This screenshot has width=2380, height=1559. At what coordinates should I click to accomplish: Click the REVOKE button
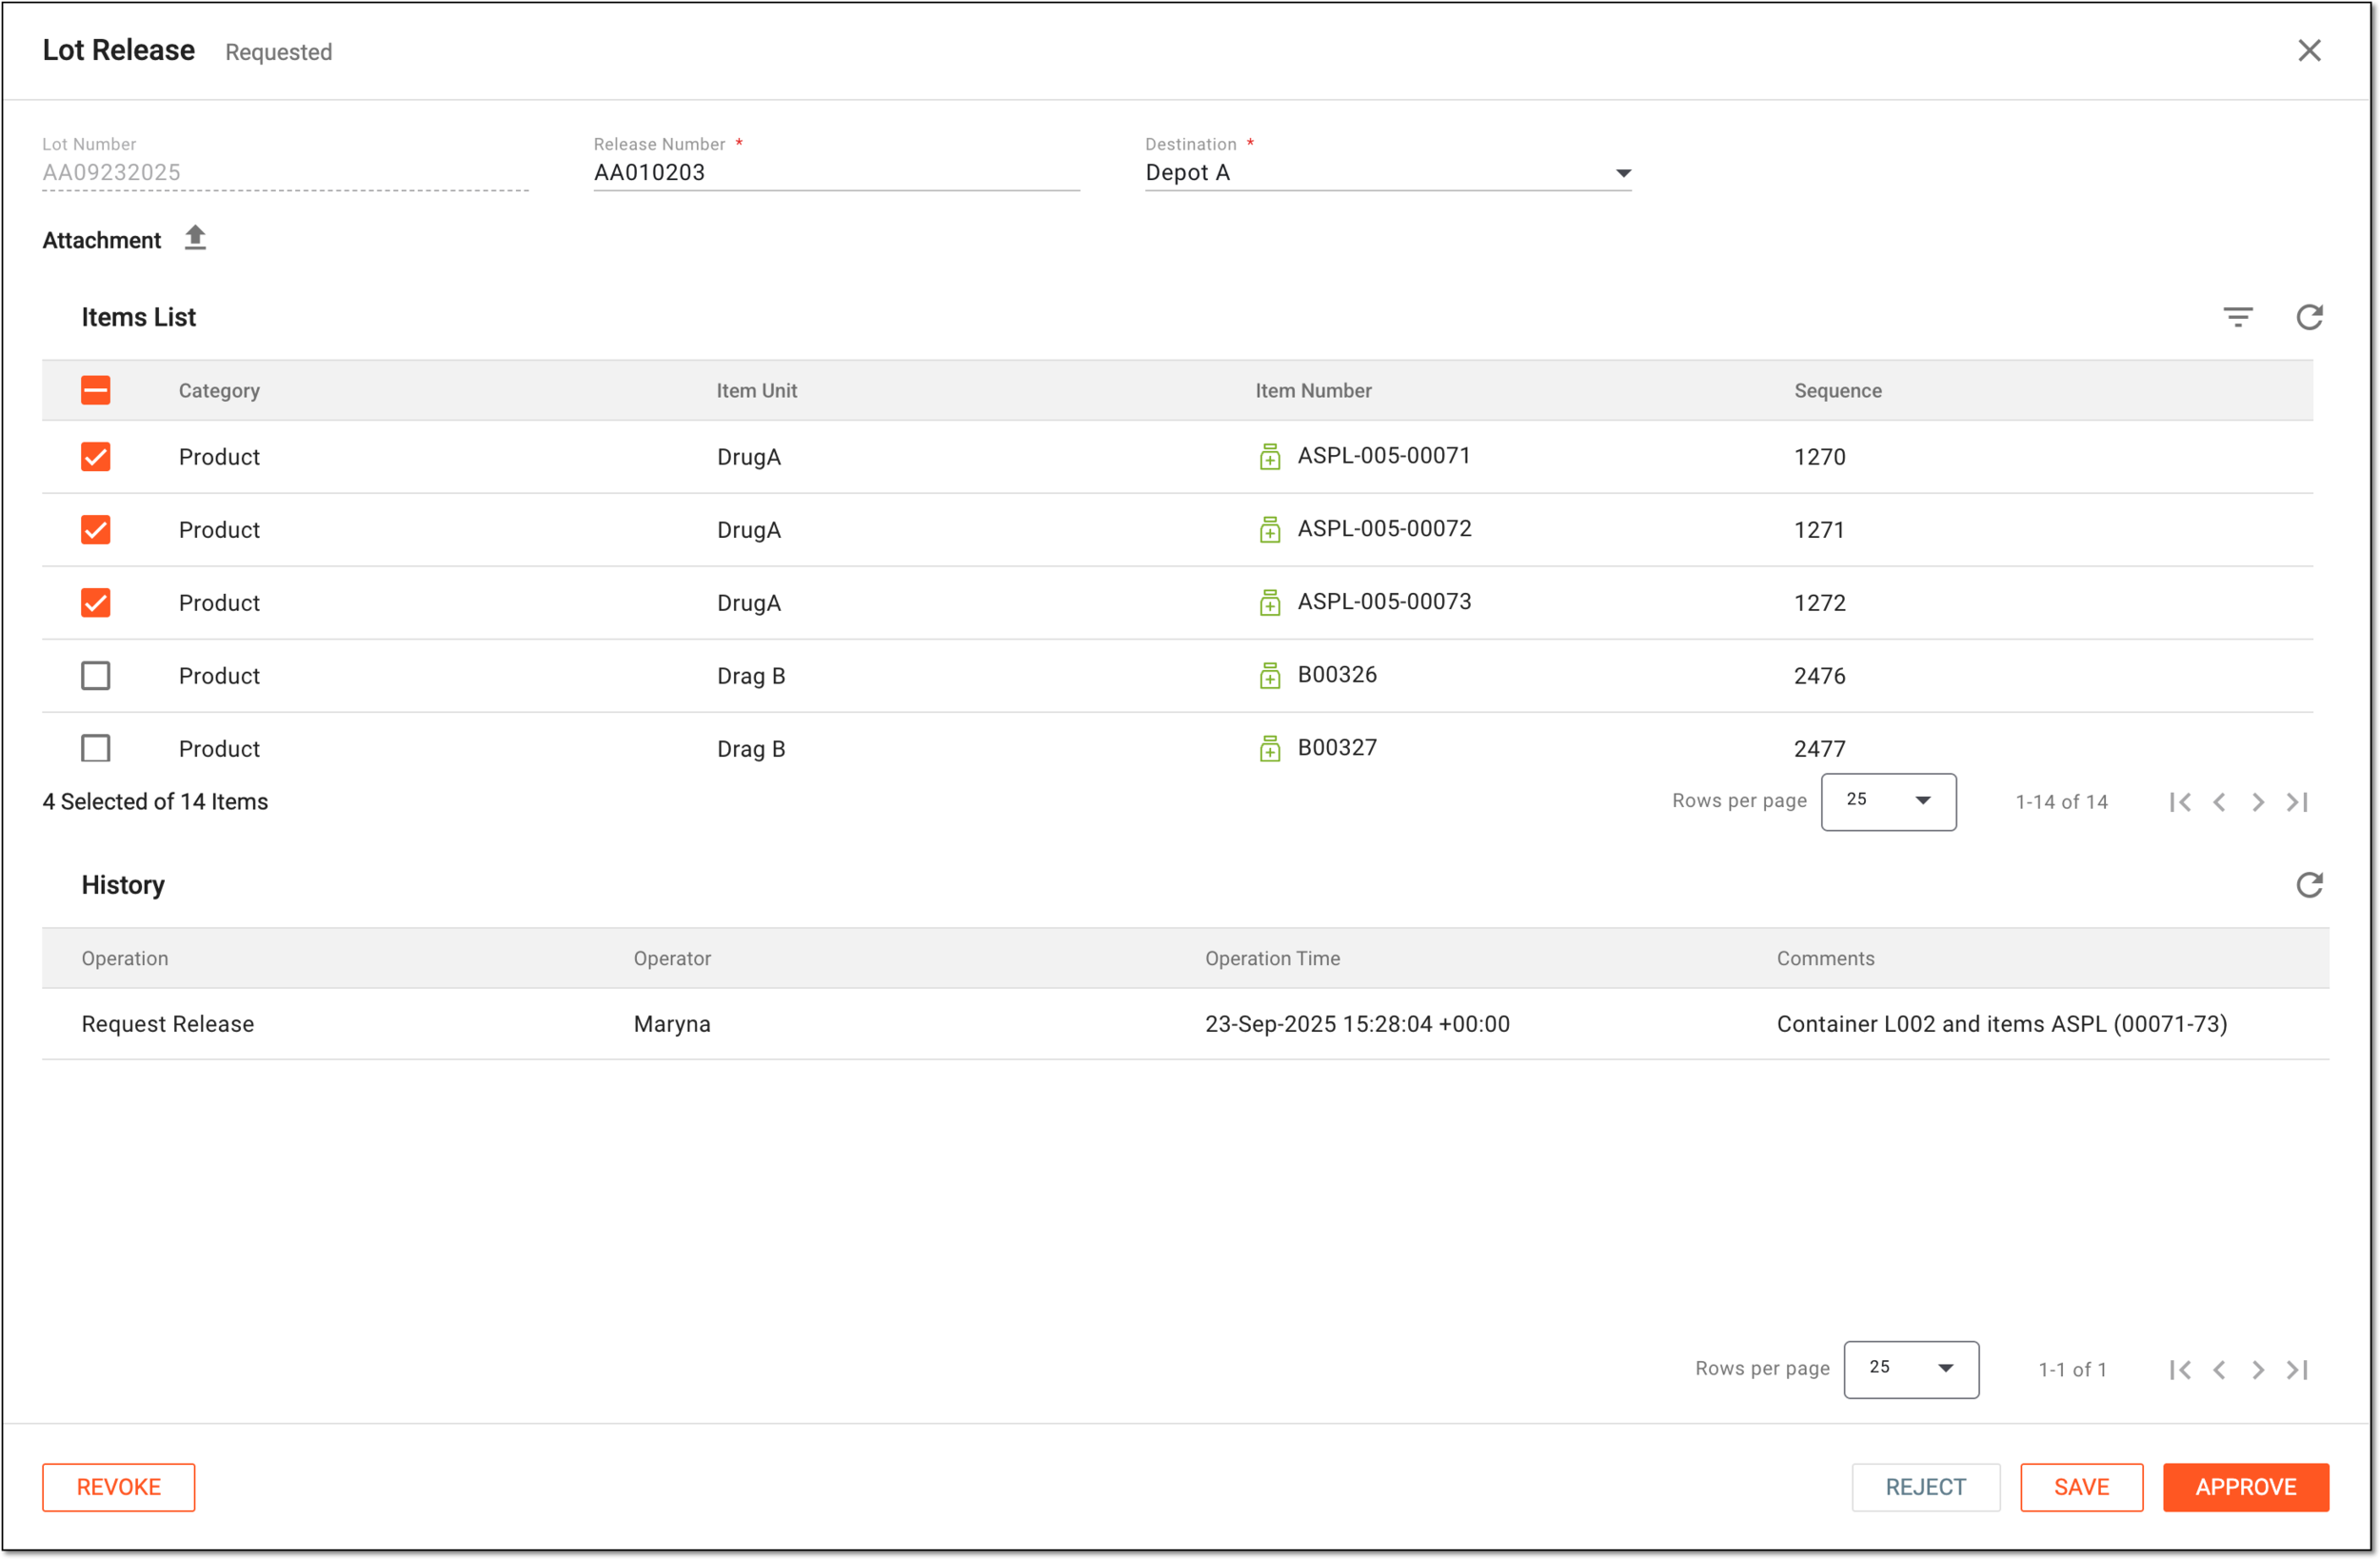tap(119, 1487)
